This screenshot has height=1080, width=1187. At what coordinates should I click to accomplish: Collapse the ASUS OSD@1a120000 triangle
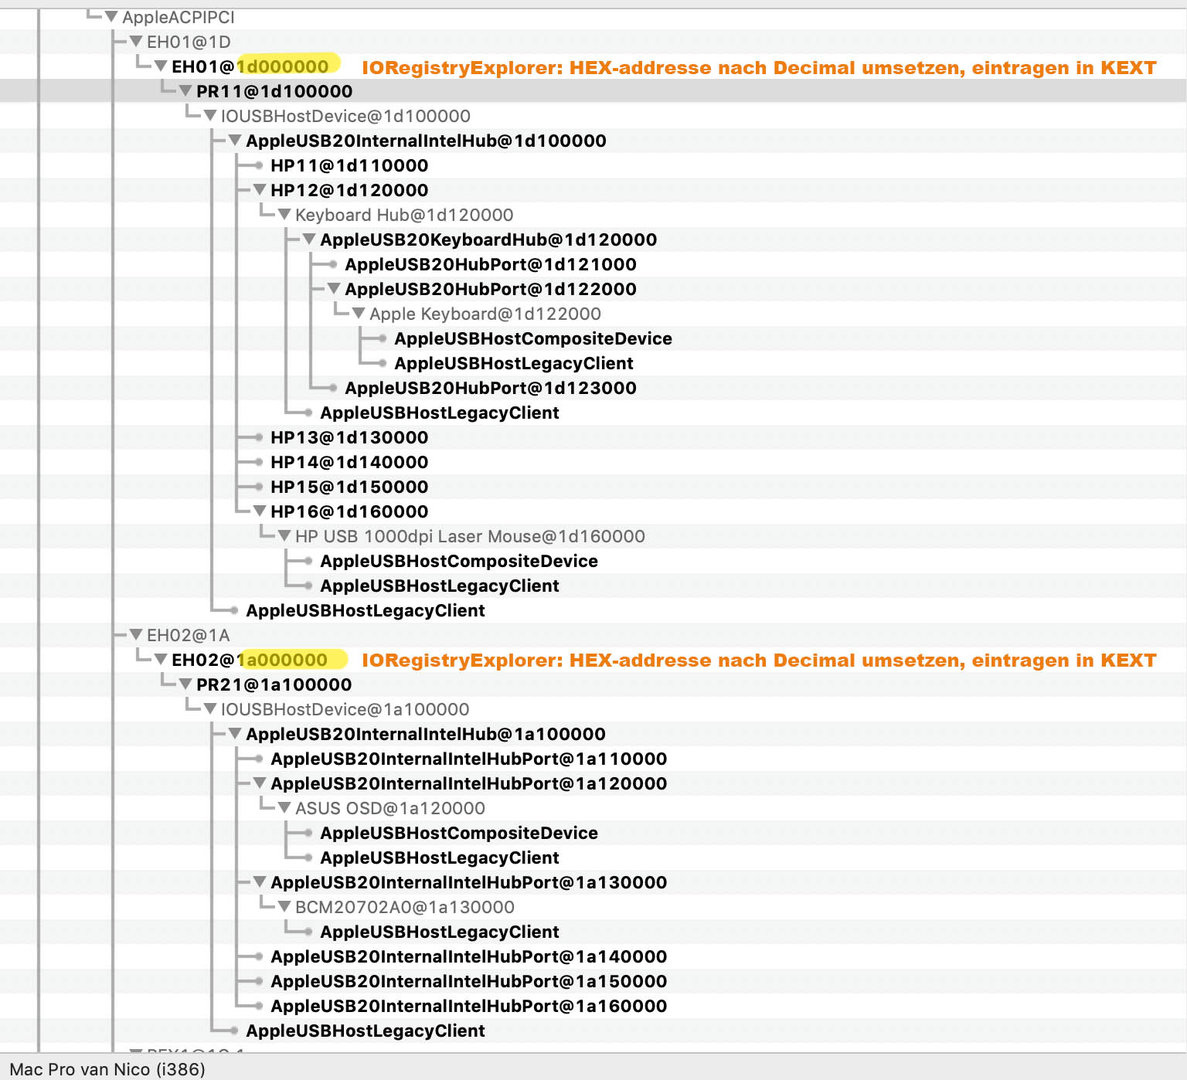(x=285, y=808)
